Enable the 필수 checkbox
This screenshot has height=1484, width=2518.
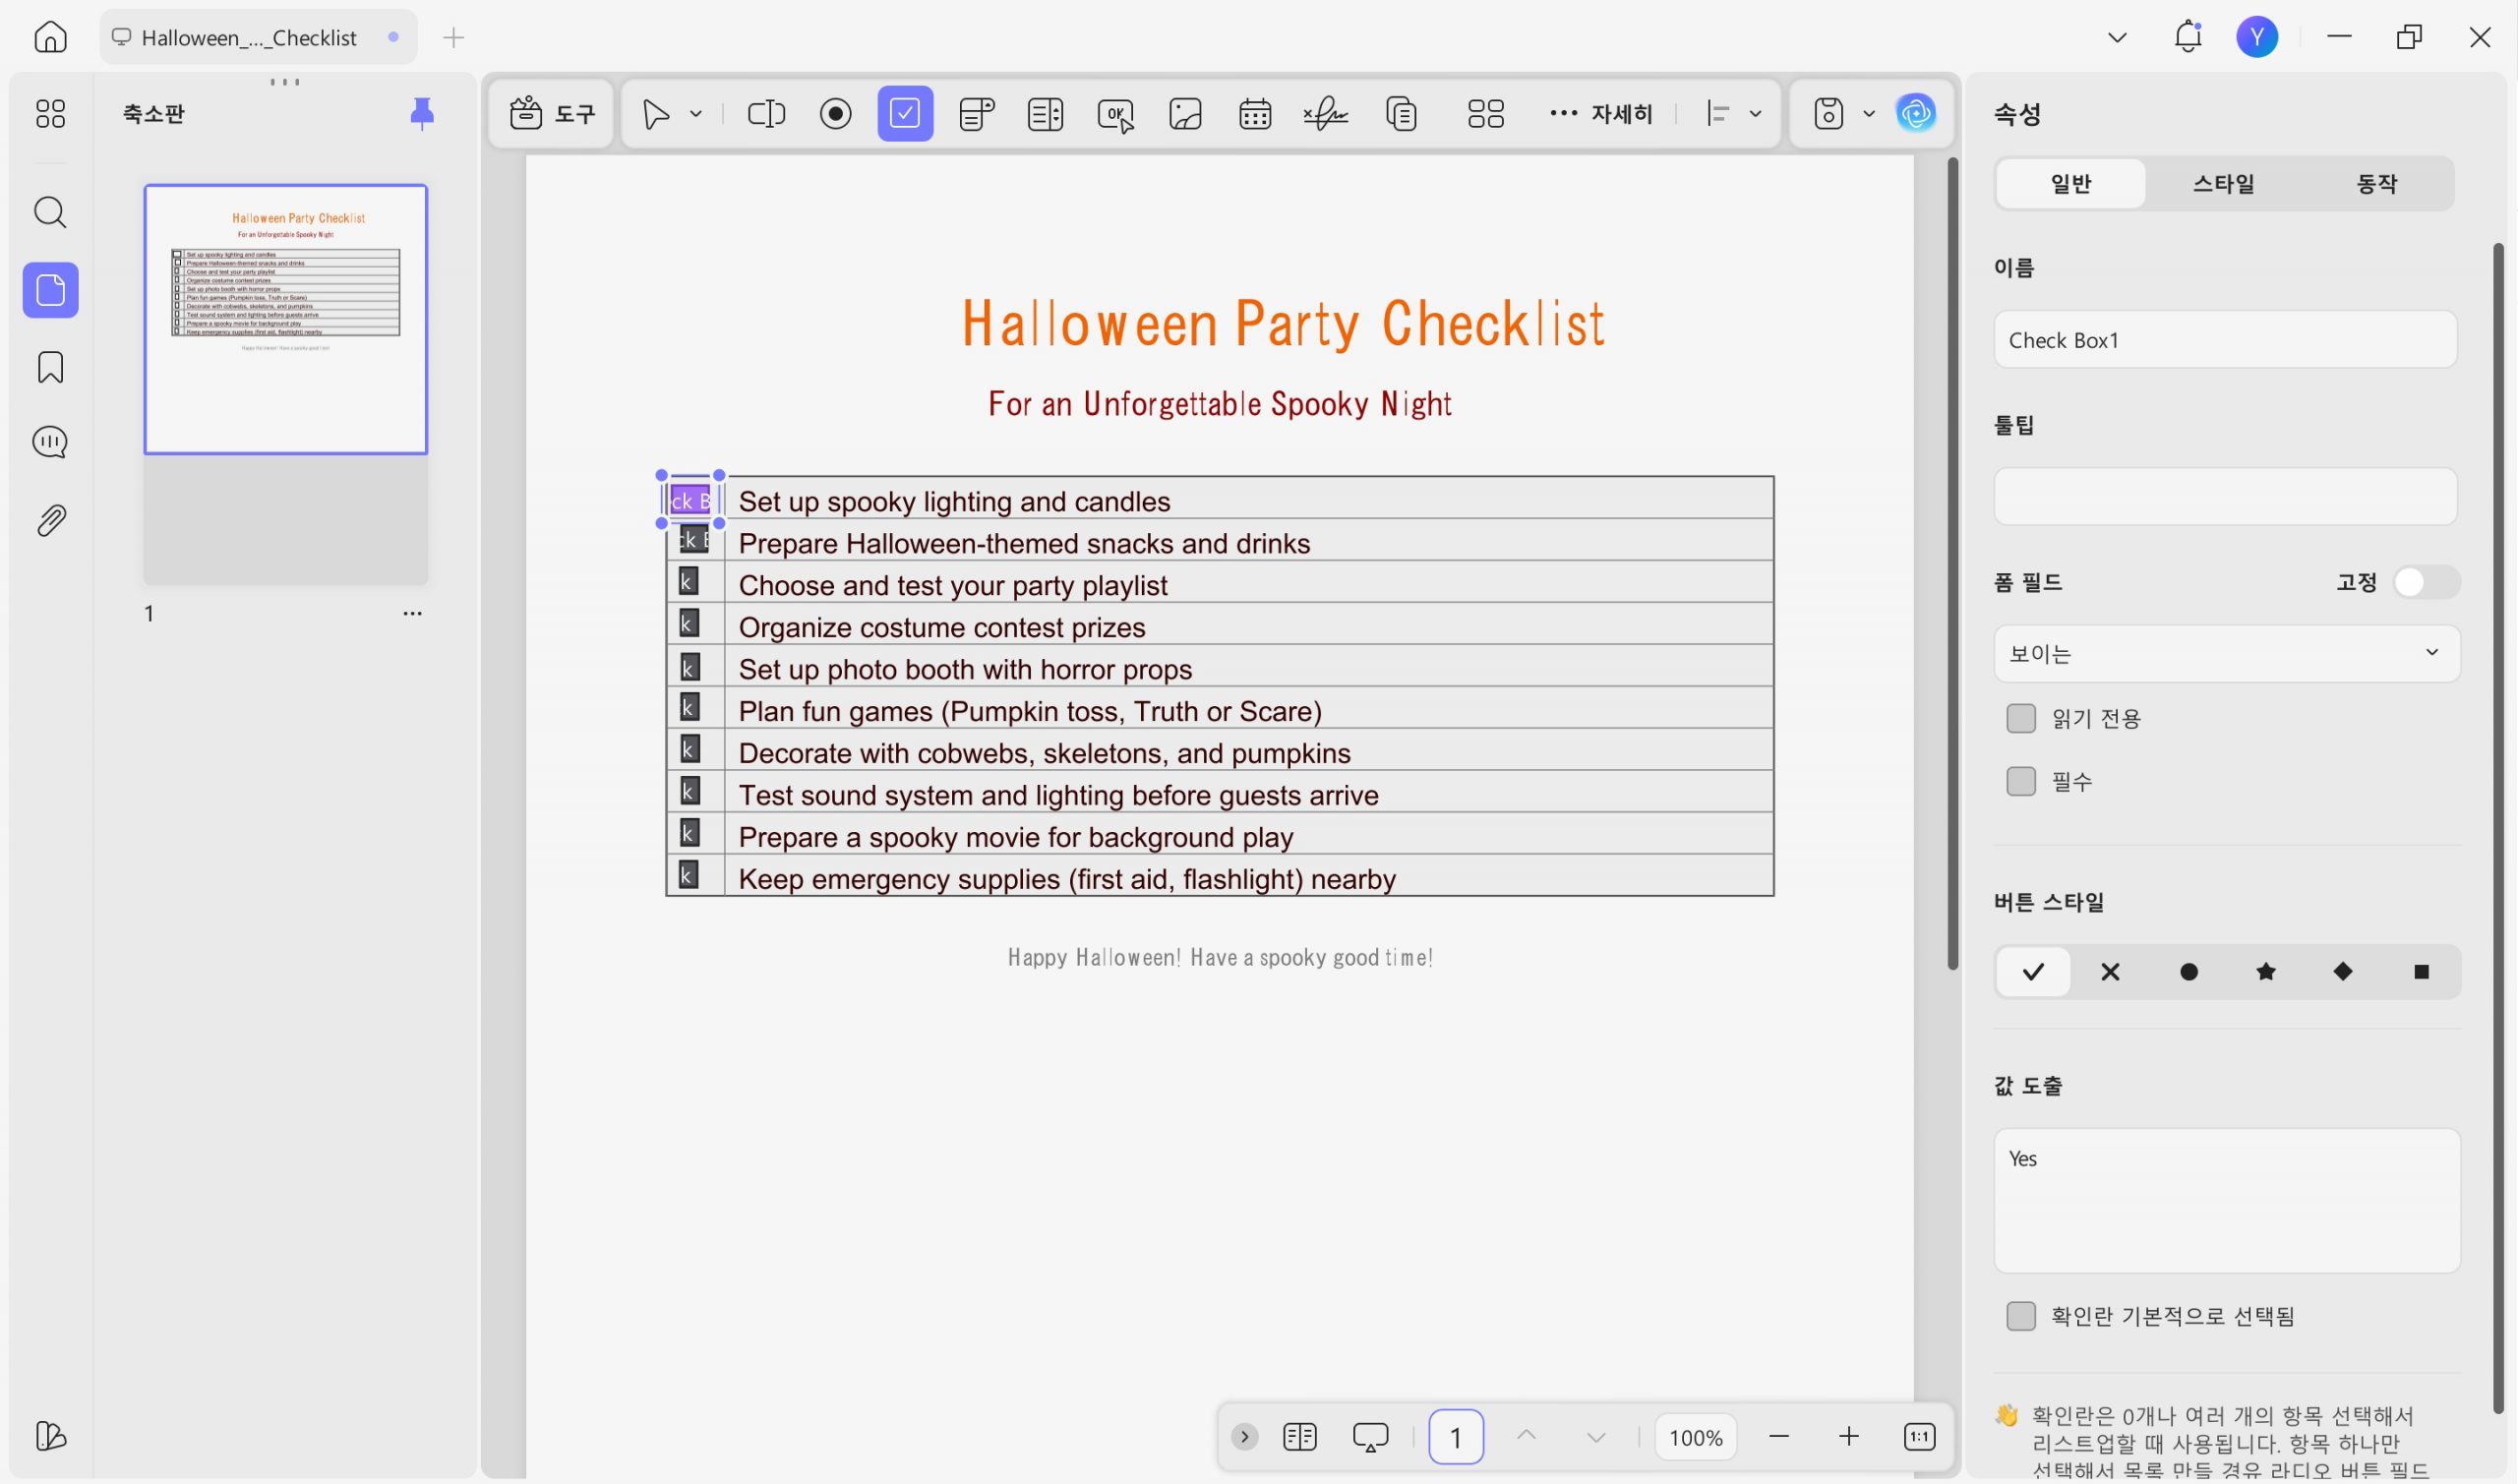pos(2020,781)
